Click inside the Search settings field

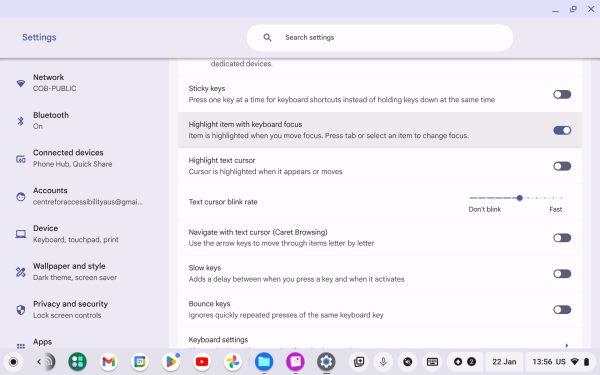point(380,38)
